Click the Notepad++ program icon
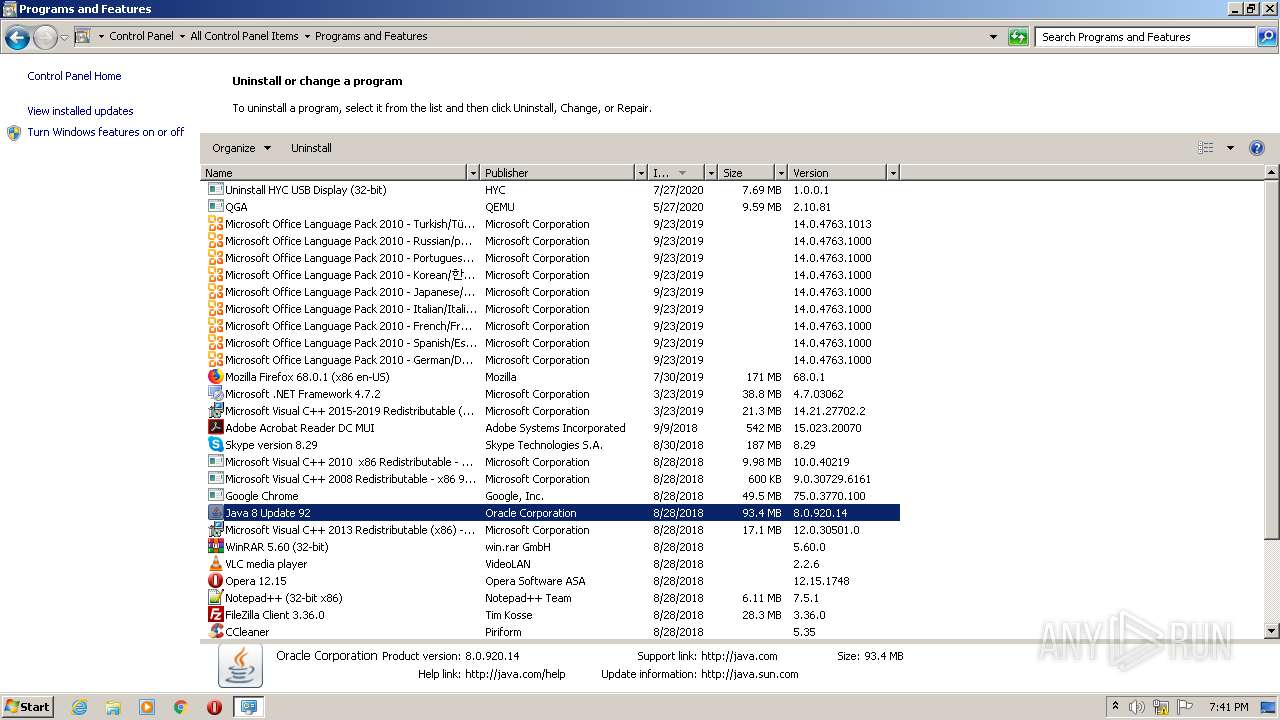1280x720 pixels. (215, 598)
